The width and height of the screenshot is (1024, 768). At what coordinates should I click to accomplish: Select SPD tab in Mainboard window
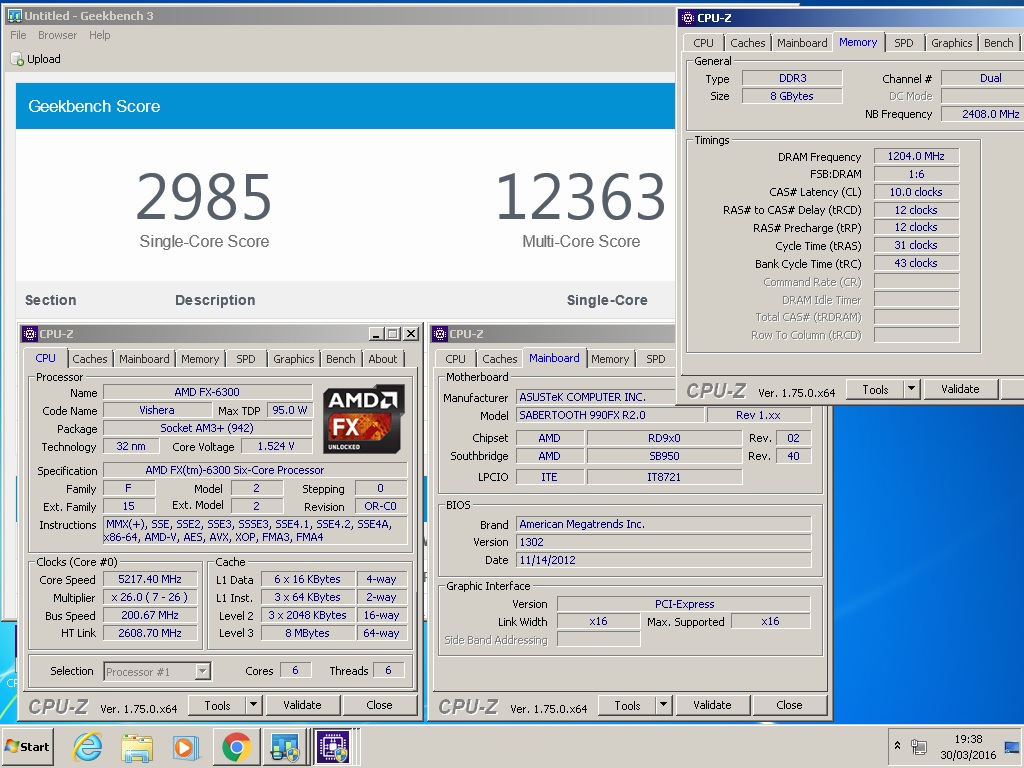(x=656, y=359)
